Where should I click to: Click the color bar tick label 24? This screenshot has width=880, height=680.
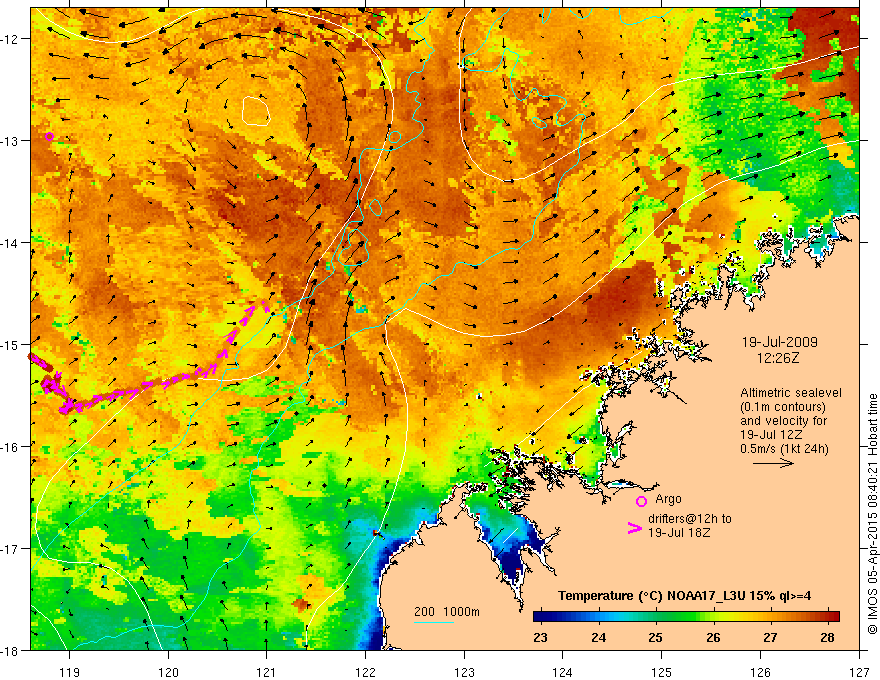[598, 638]
